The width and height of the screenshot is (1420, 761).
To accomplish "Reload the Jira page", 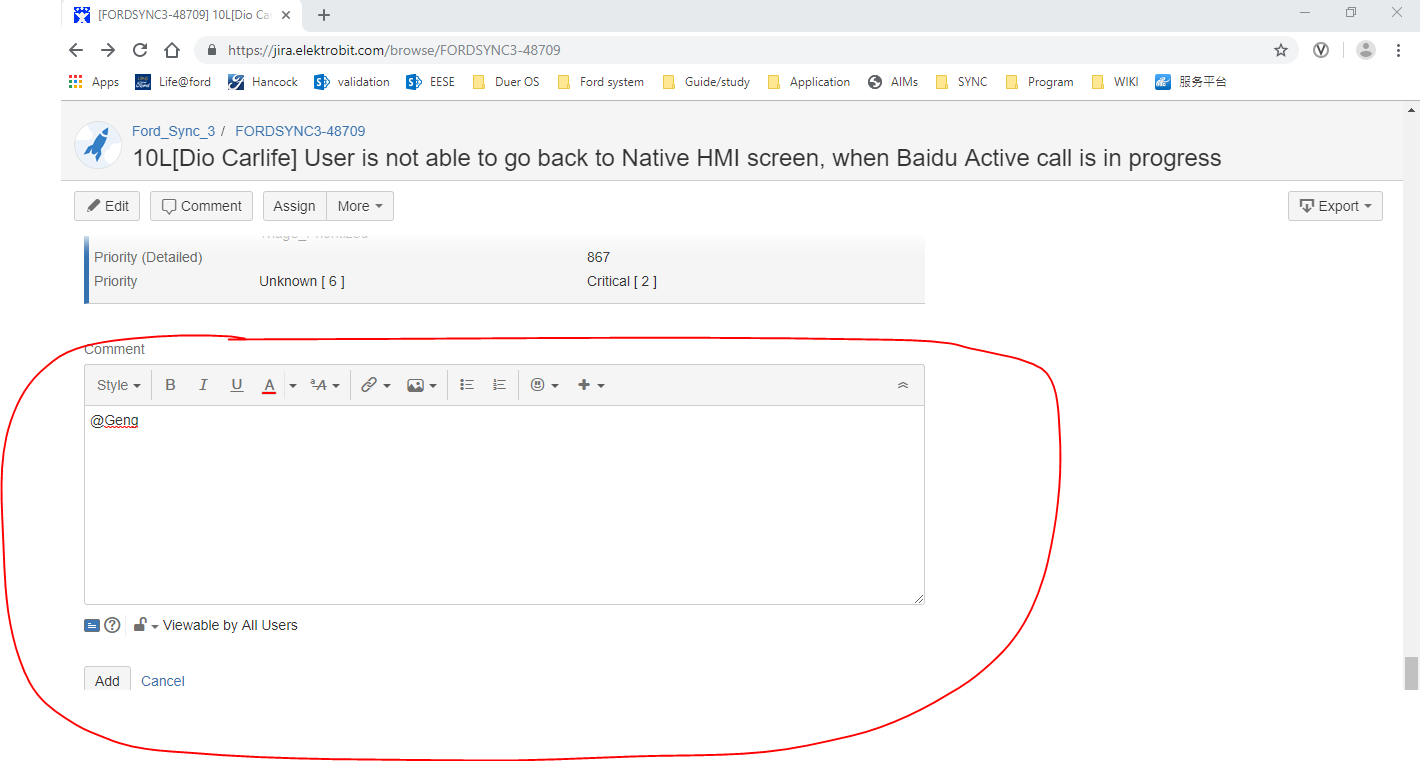I will pyautogui.click(x=139, y=49).
